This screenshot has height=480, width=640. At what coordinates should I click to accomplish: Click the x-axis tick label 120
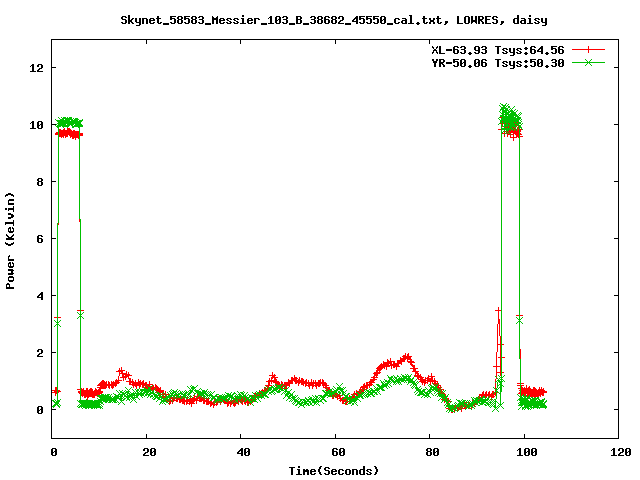point(621,452)
